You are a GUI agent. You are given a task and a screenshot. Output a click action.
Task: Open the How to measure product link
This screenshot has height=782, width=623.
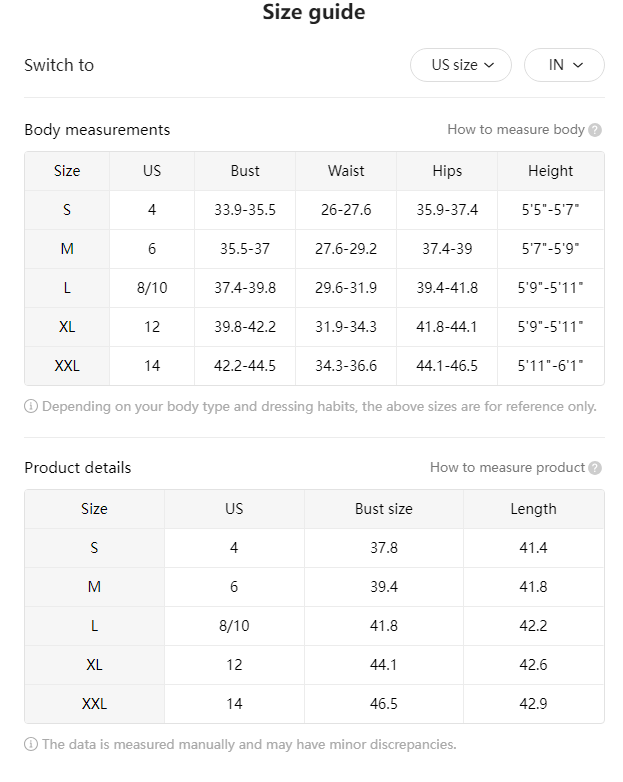tap(507, 468)
